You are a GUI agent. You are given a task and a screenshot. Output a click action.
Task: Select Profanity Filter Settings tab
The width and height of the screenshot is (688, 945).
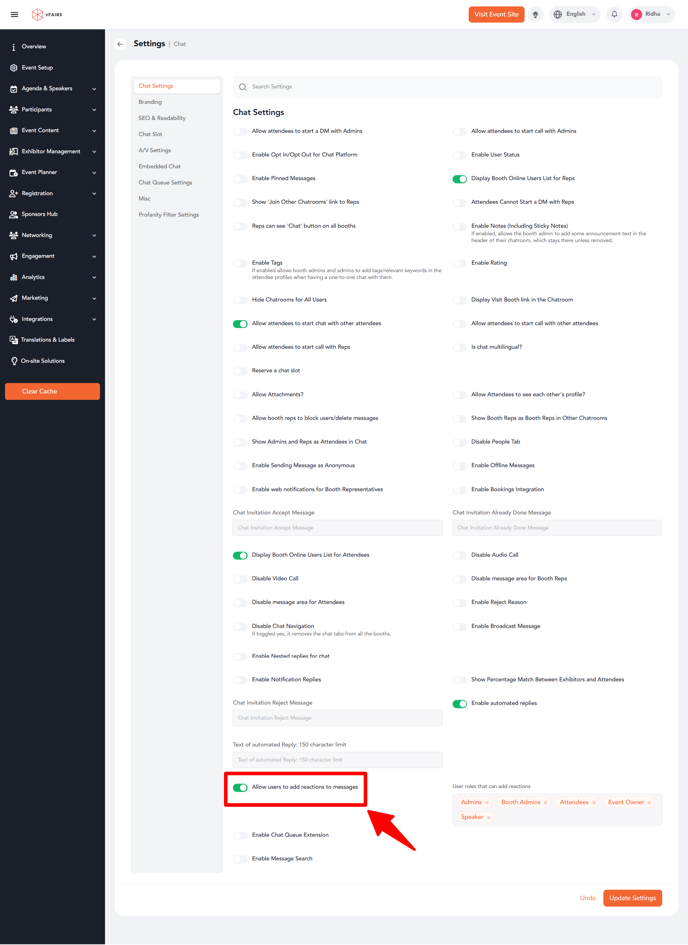pyautogui.click(x=168, y=215)
